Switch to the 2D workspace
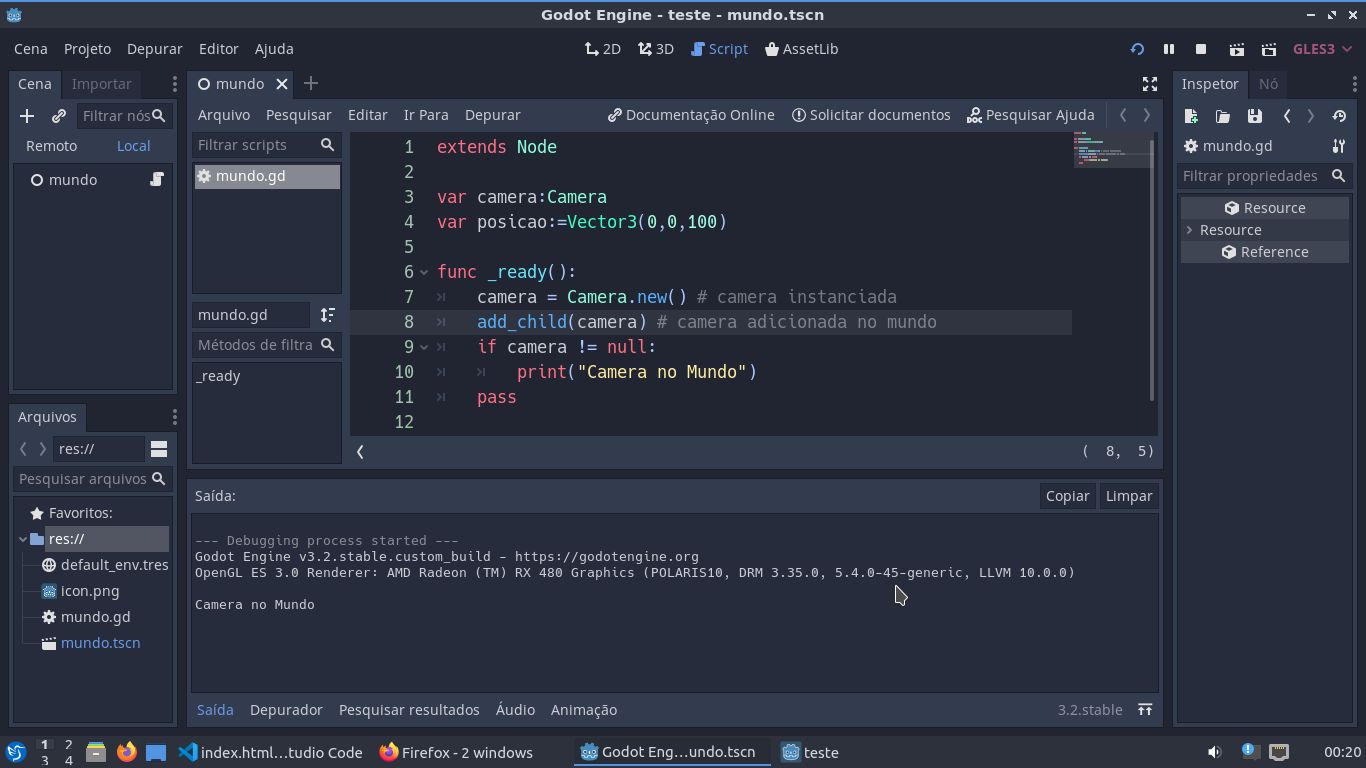Screen dimensions: 1366x768 (x=602, y=48)
